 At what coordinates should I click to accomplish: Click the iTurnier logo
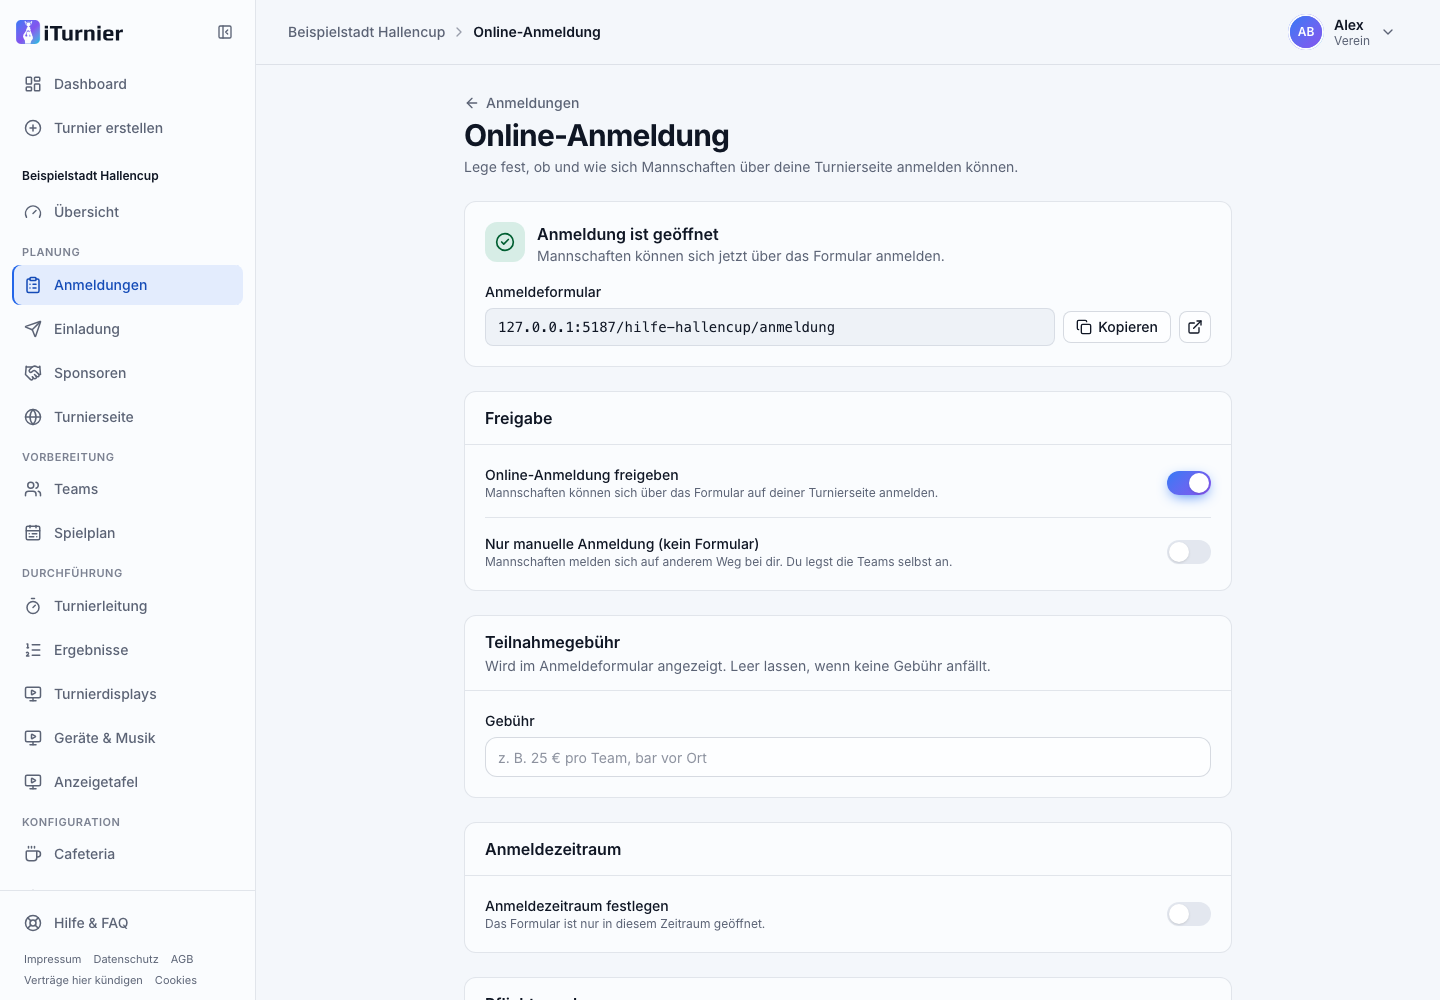point(70,32)
